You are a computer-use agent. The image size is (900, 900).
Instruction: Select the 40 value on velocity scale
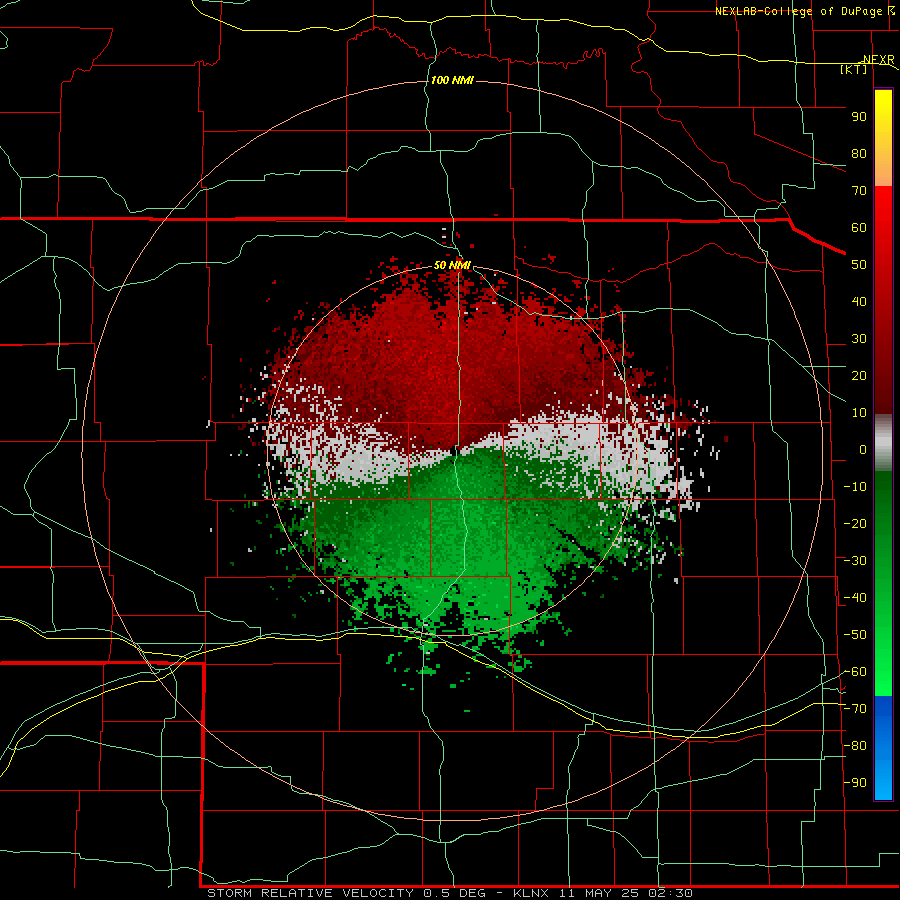pos(859,301)
